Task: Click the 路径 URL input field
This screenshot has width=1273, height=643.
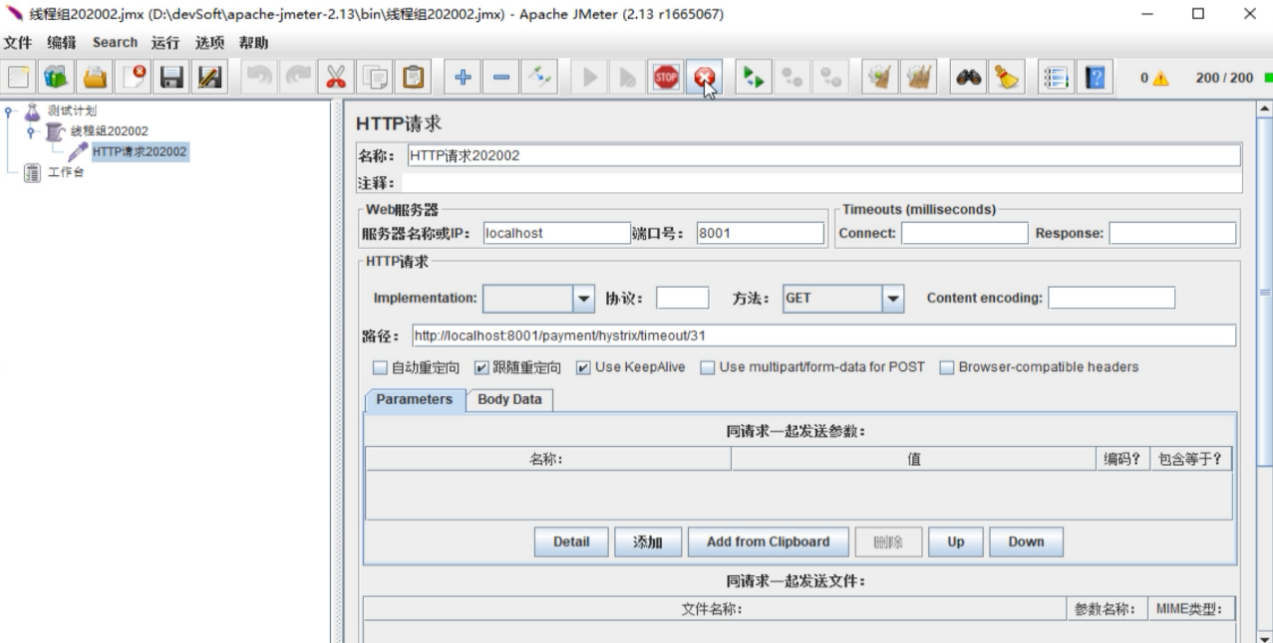Action: (x=823, y=335)
